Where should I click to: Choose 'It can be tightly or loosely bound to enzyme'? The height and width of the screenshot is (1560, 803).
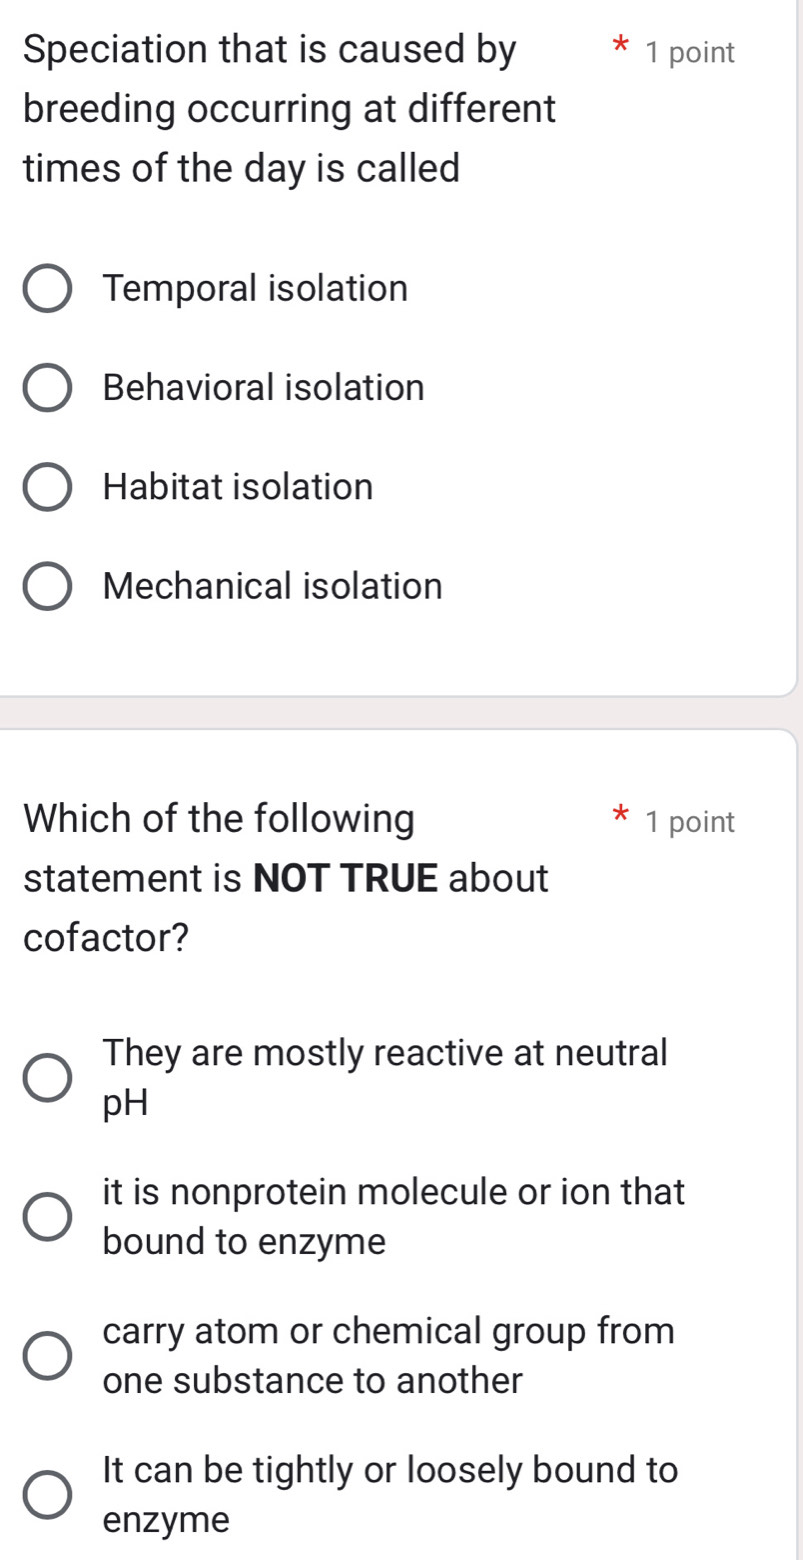click(388, 1495)
